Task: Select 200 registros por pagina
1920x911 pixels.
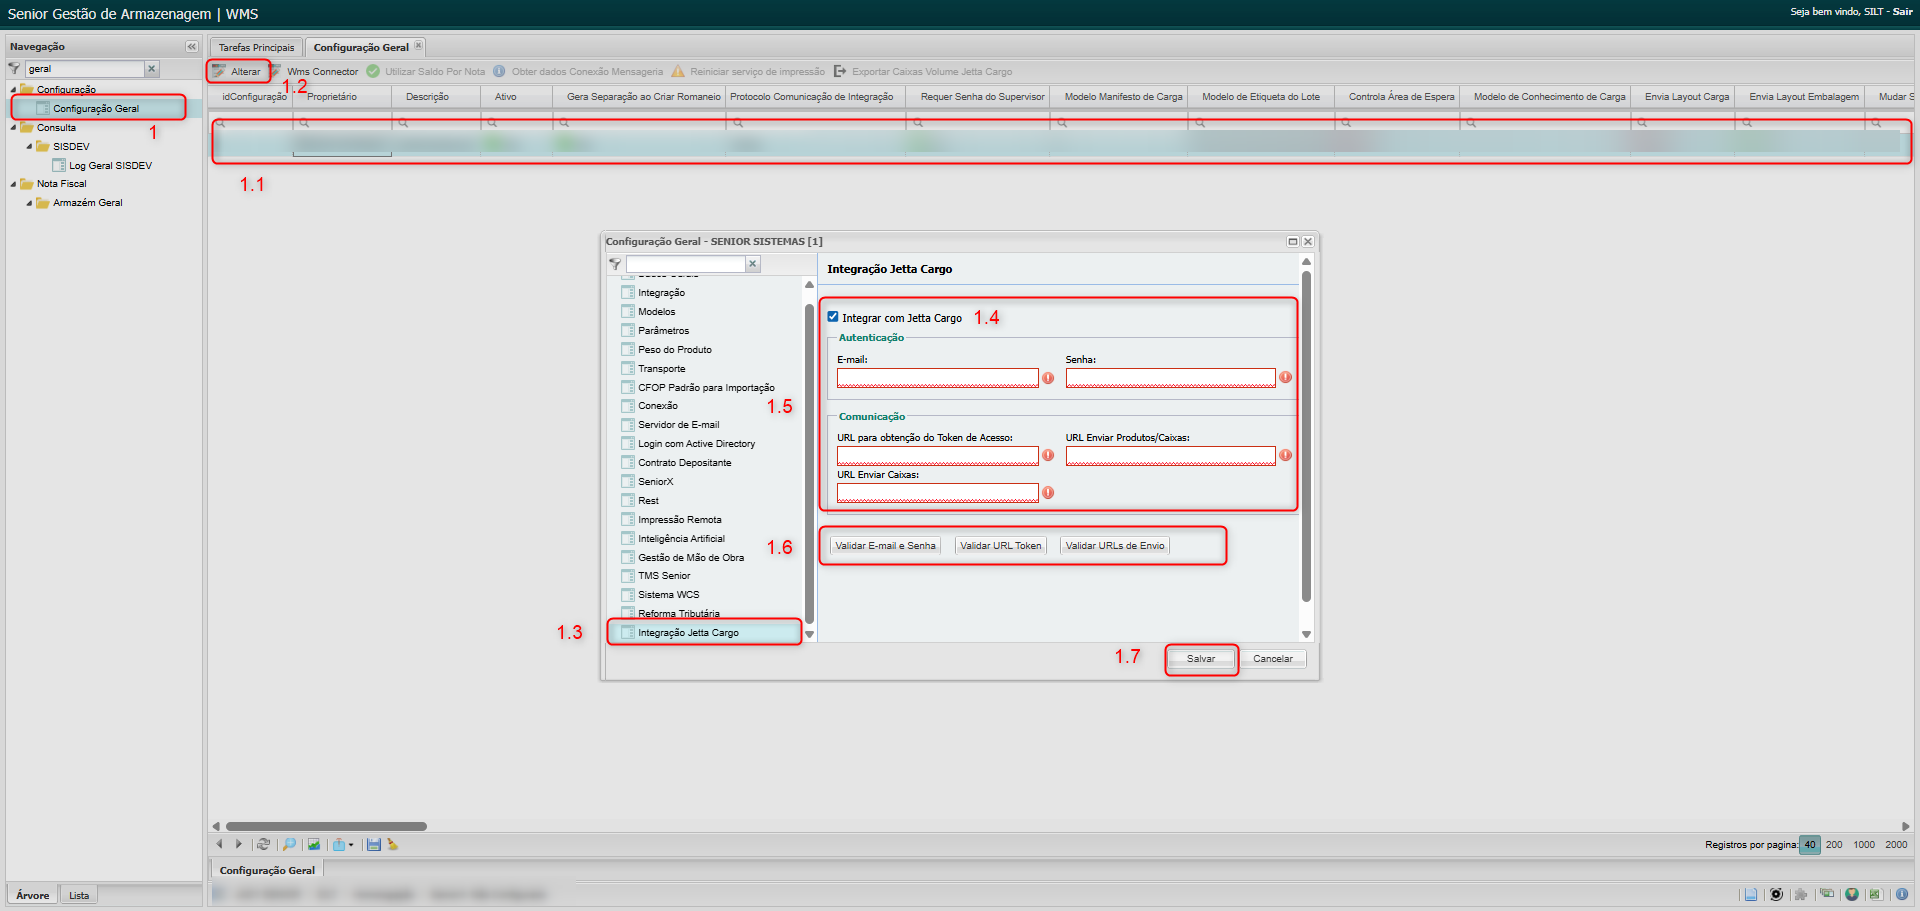Action: click(x=1834, y=845)
